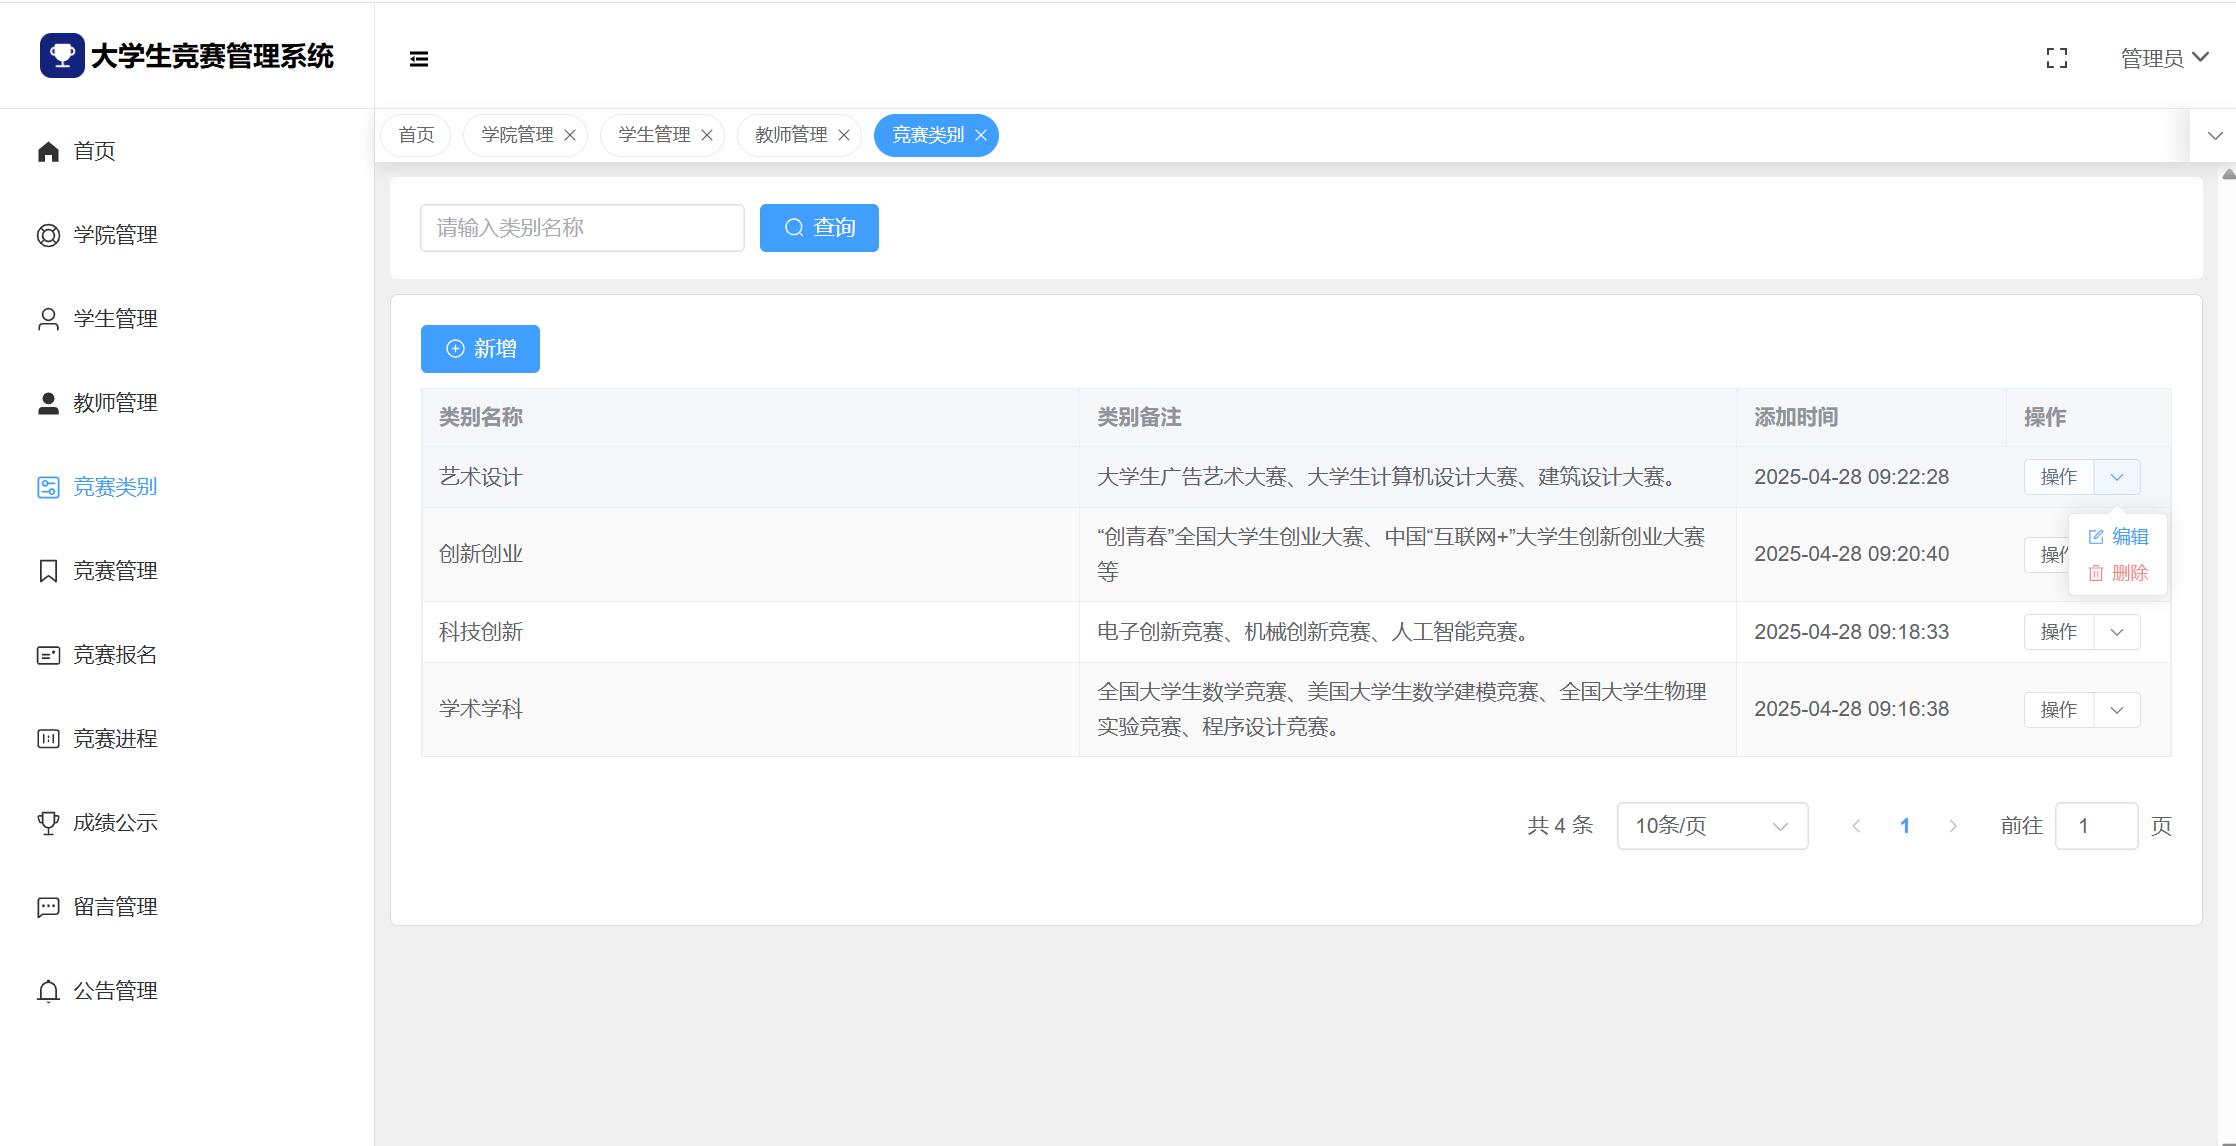The image size is (2236, 1146).
Task: Open 成绩公示 from sidebar
Action: (x=115, y=823)
